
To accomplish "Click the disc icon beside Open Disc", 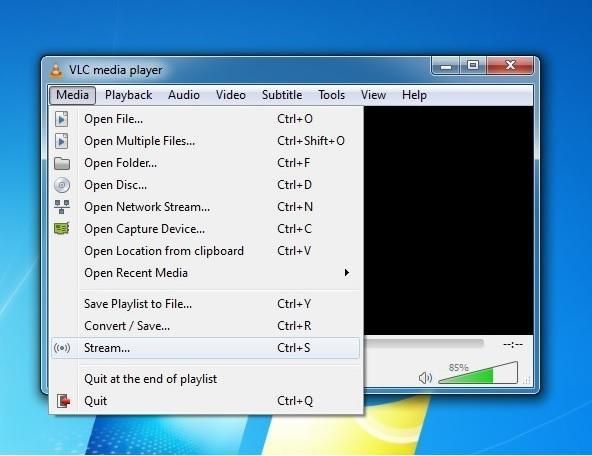I will (x=62, y=185).
